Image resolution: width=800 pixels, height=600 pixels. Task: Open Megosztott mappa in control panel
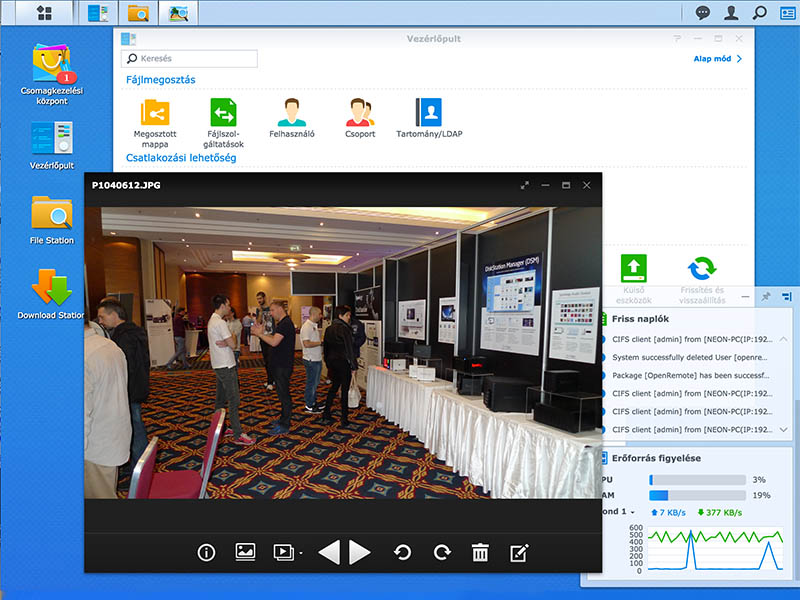(155, 119)
